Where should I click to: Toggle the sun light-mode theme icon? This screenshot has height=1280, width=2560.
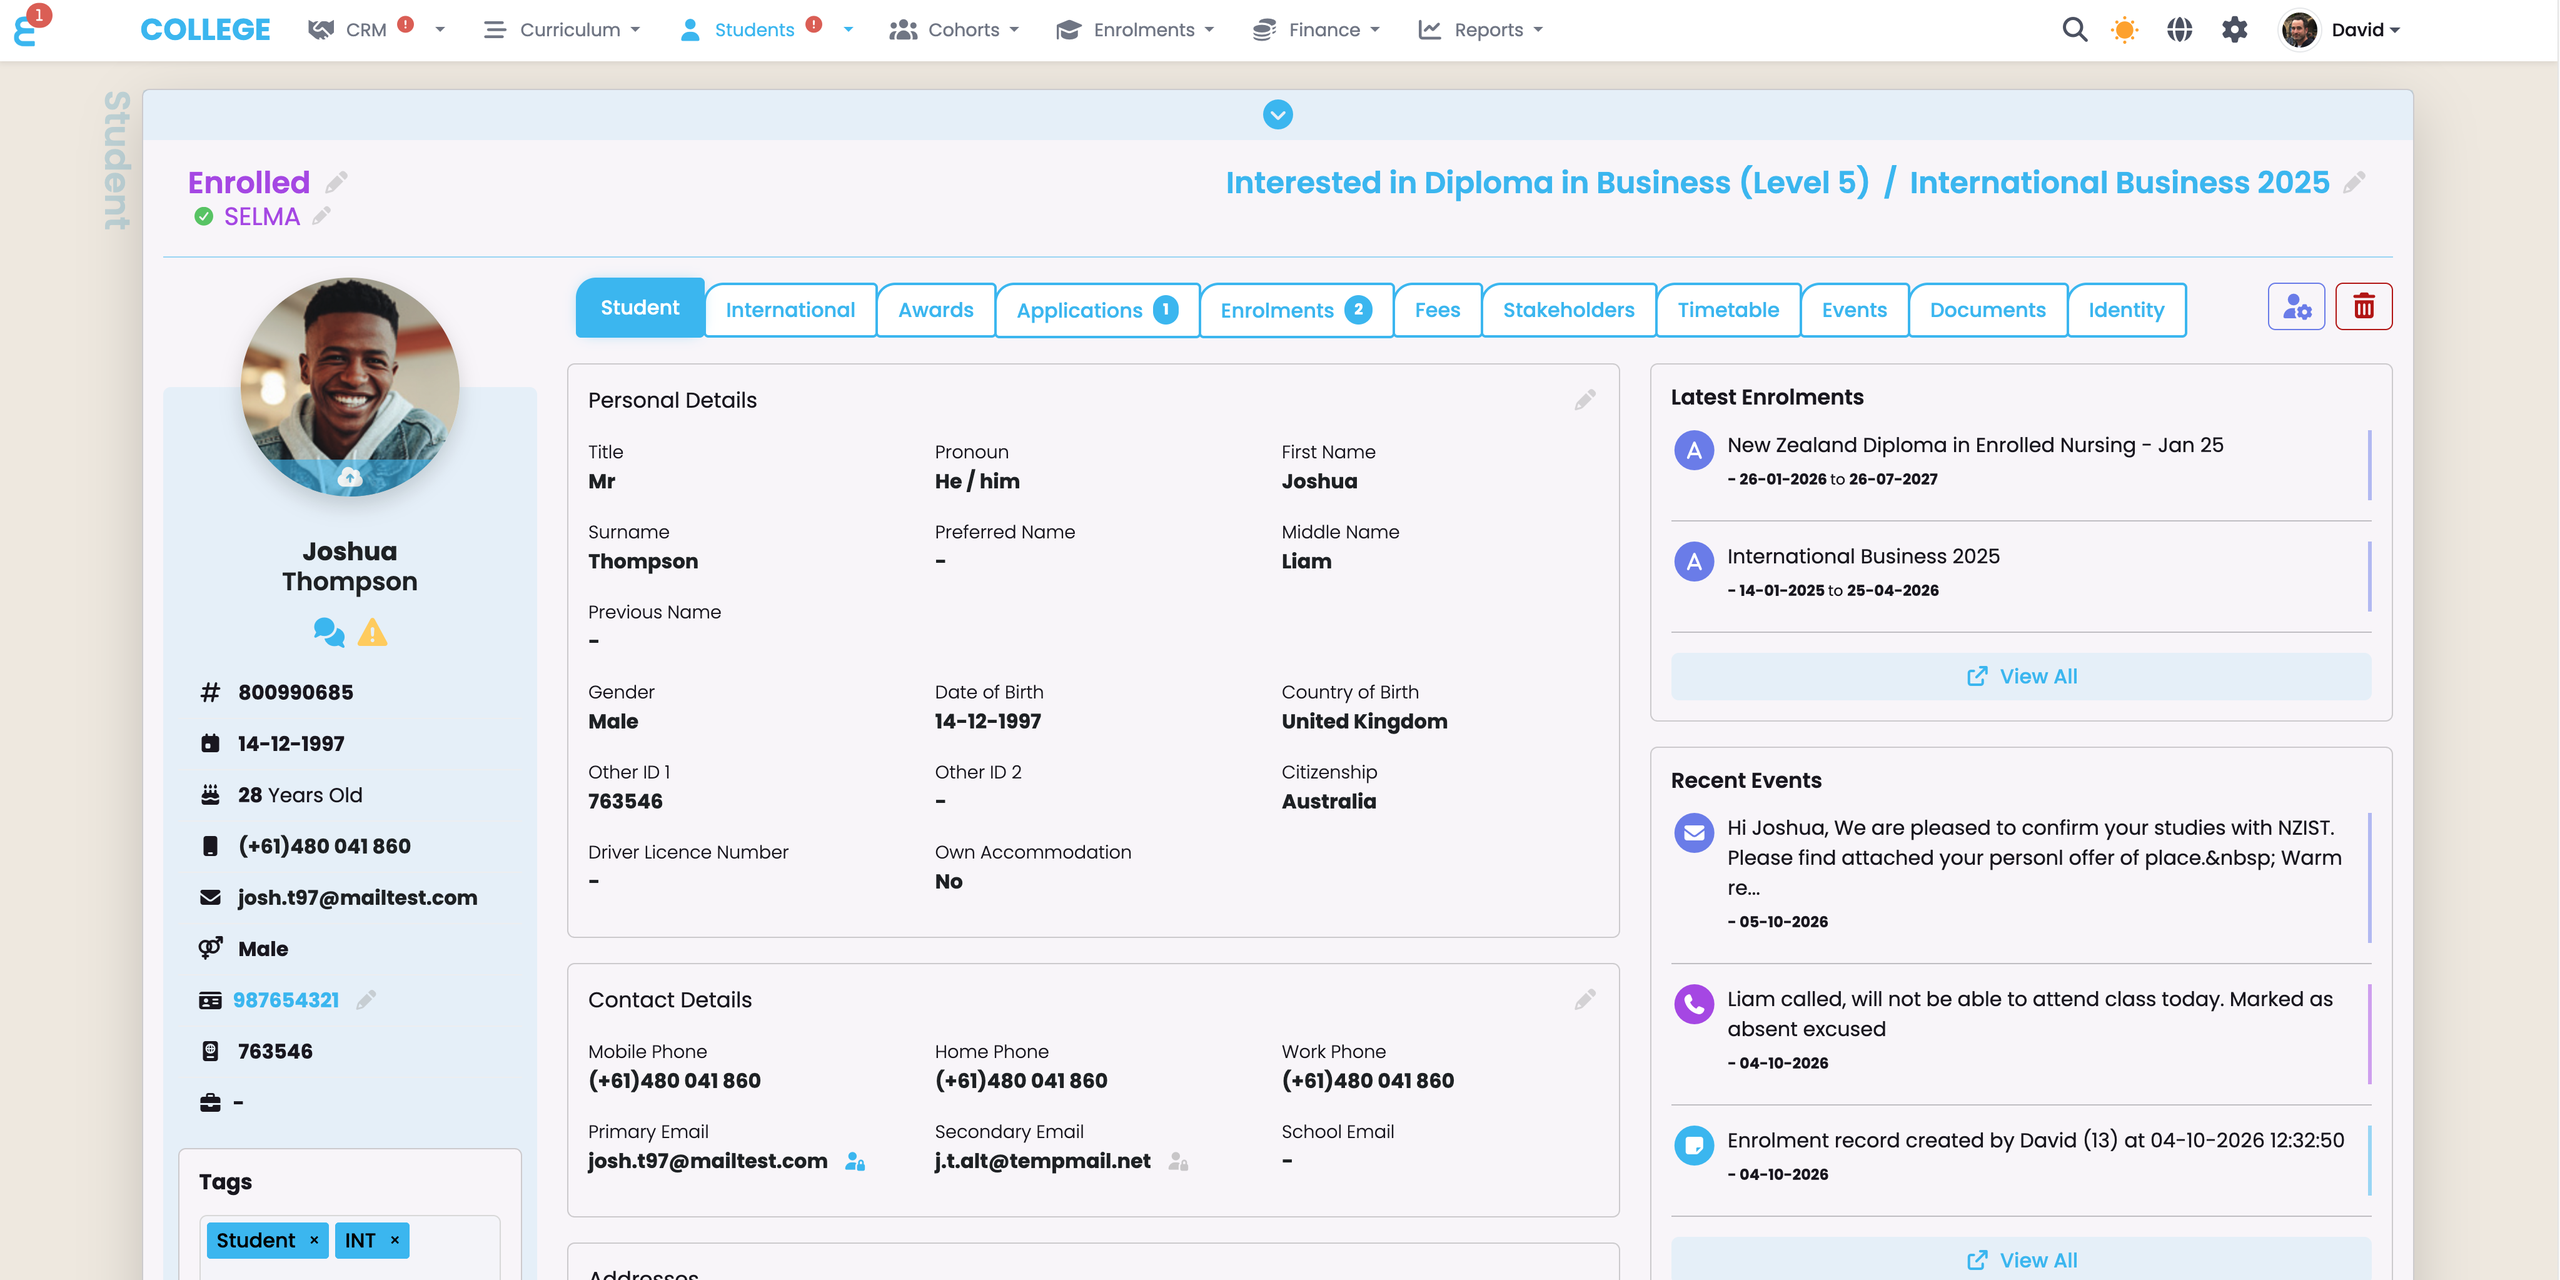(2124, 30)
